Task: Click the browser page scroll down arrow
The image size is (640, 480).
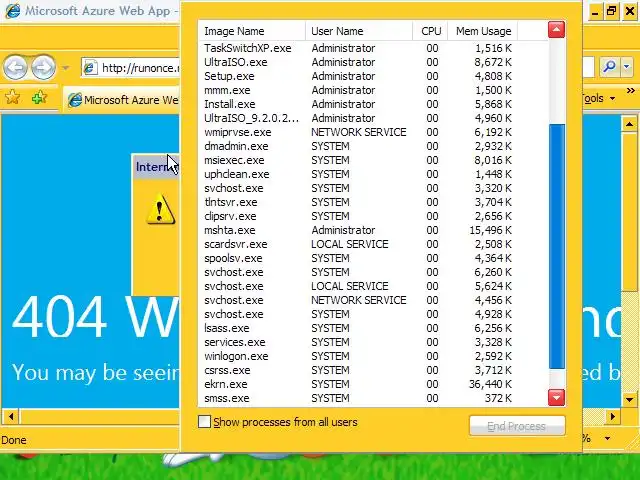Action: 629,400
